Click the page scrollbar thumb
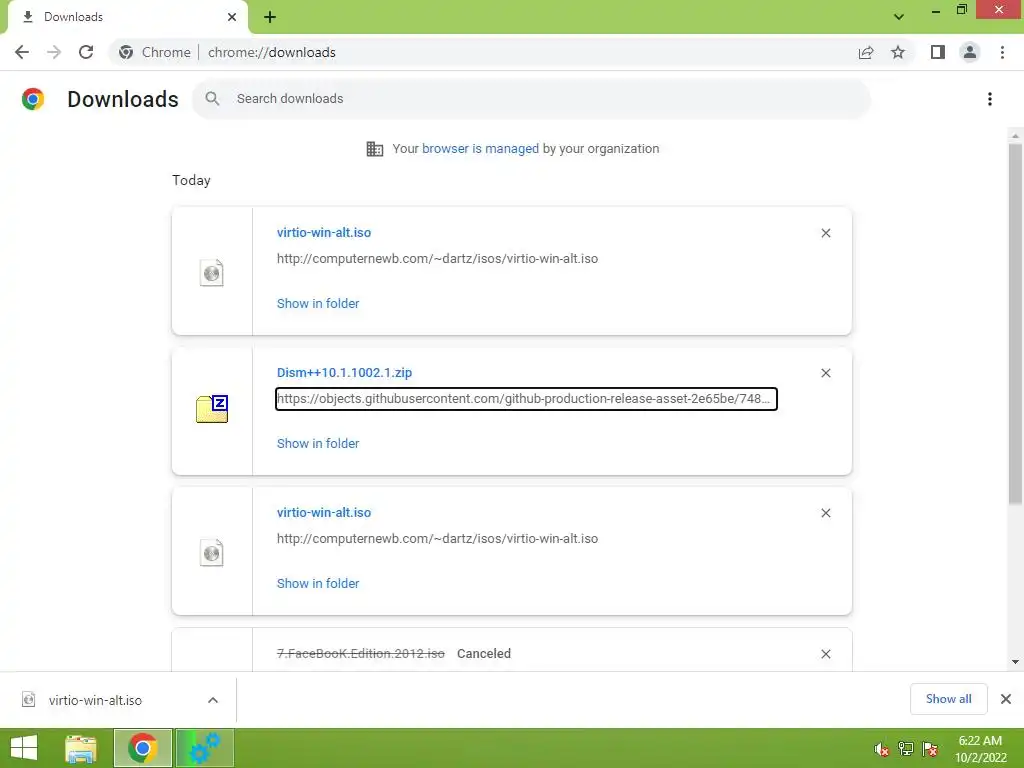The height and width of the screenshot is (768, 1024). click(x=1015, y=323)
